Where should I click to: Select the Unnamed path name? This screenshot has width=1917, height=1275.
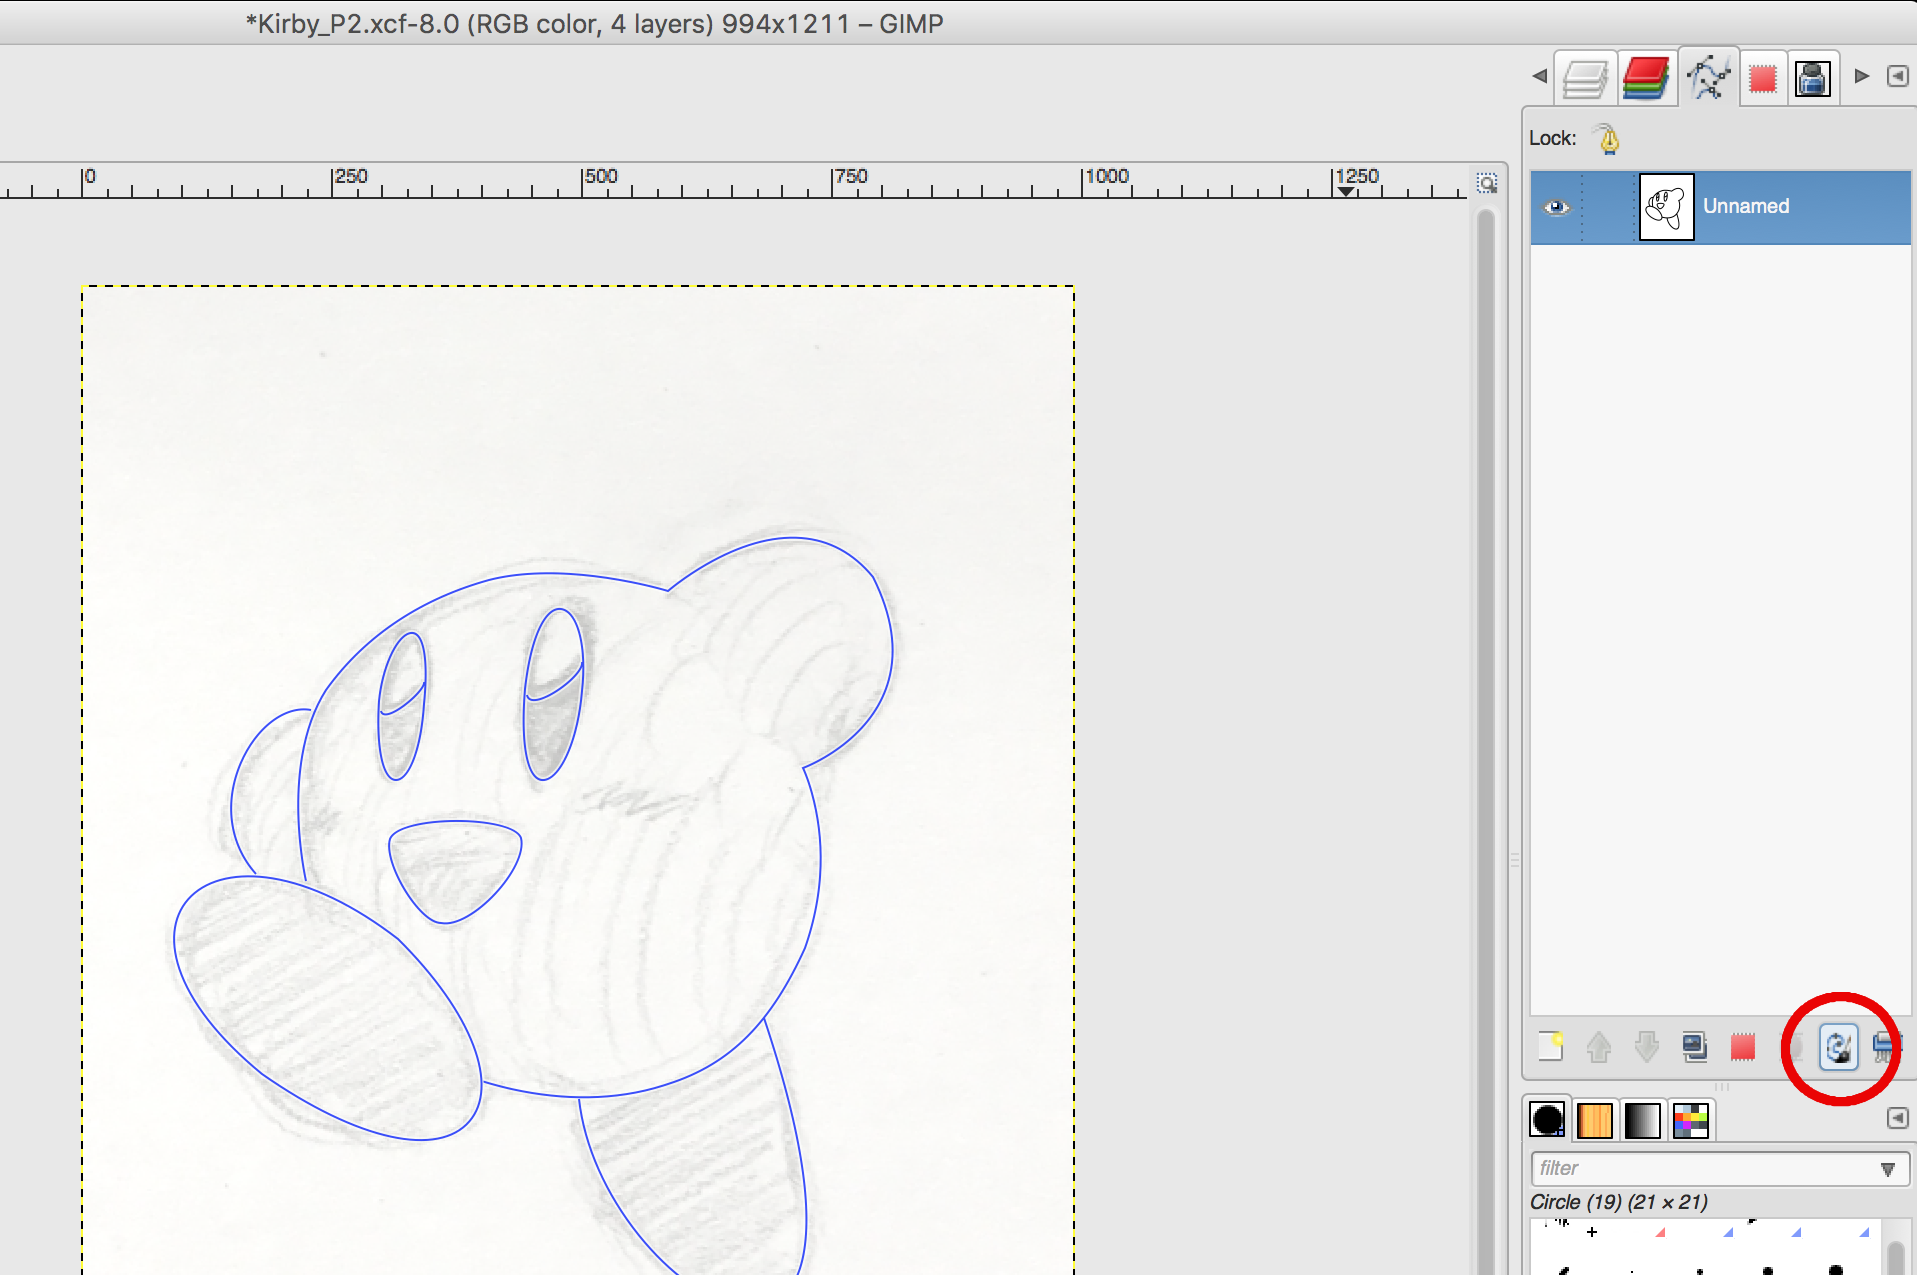[1746, 206]
